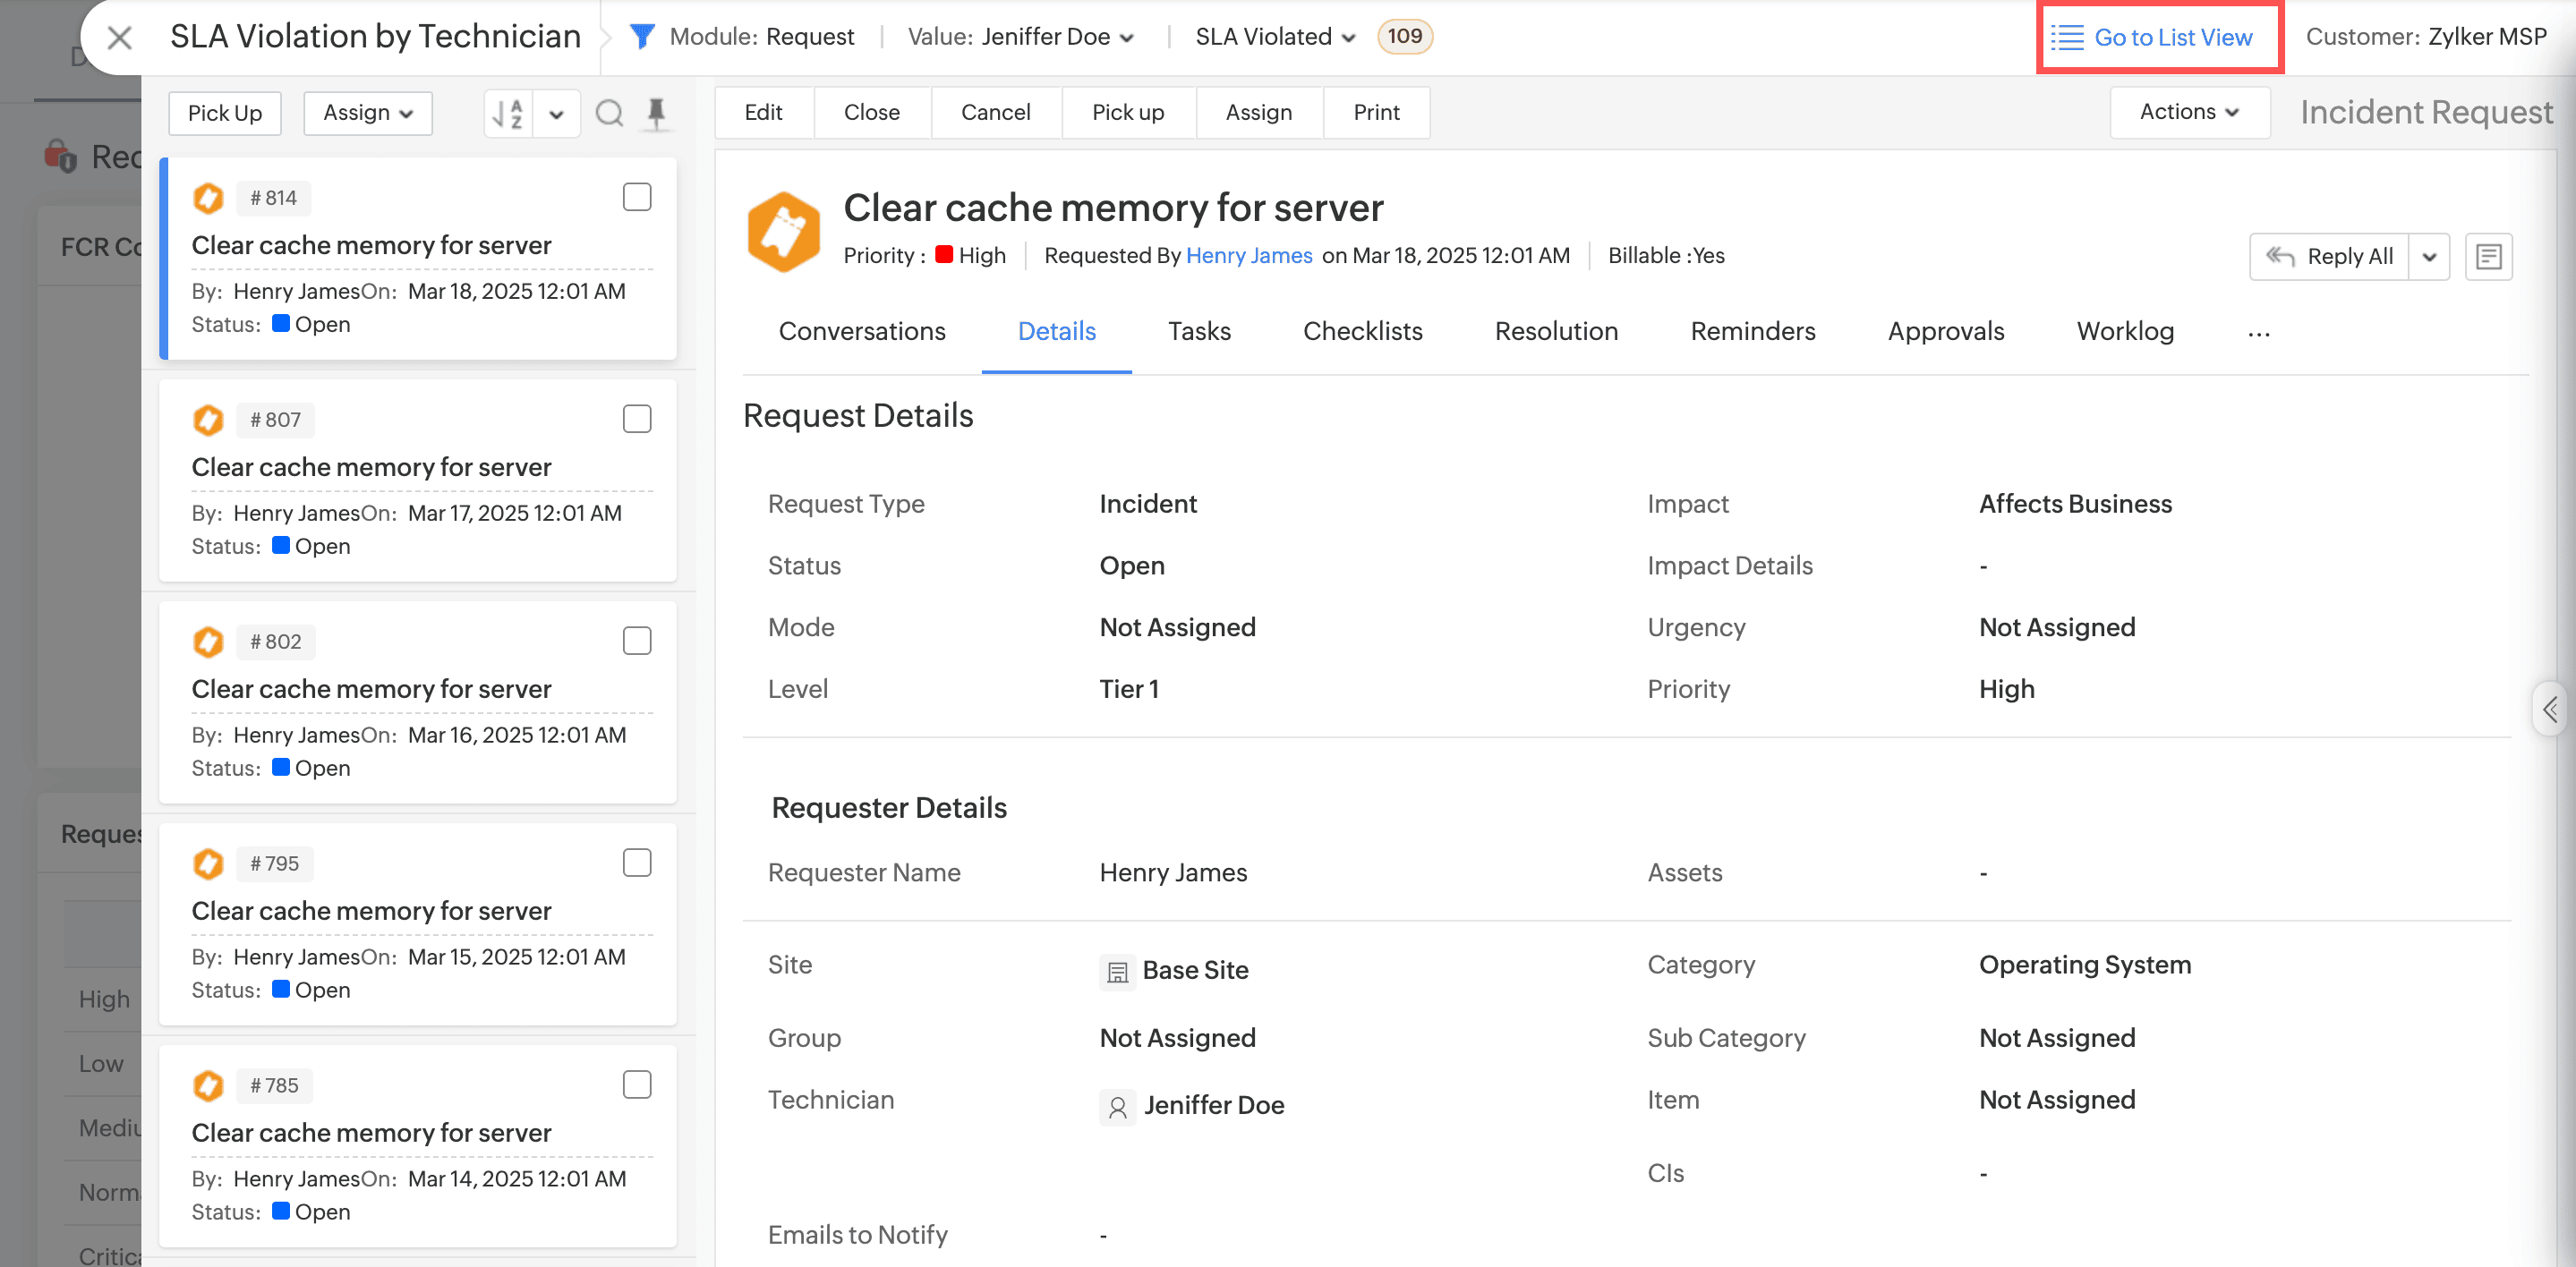
Task: Click the search magnifier icon in list toolbar
Action: coord(609,113)
